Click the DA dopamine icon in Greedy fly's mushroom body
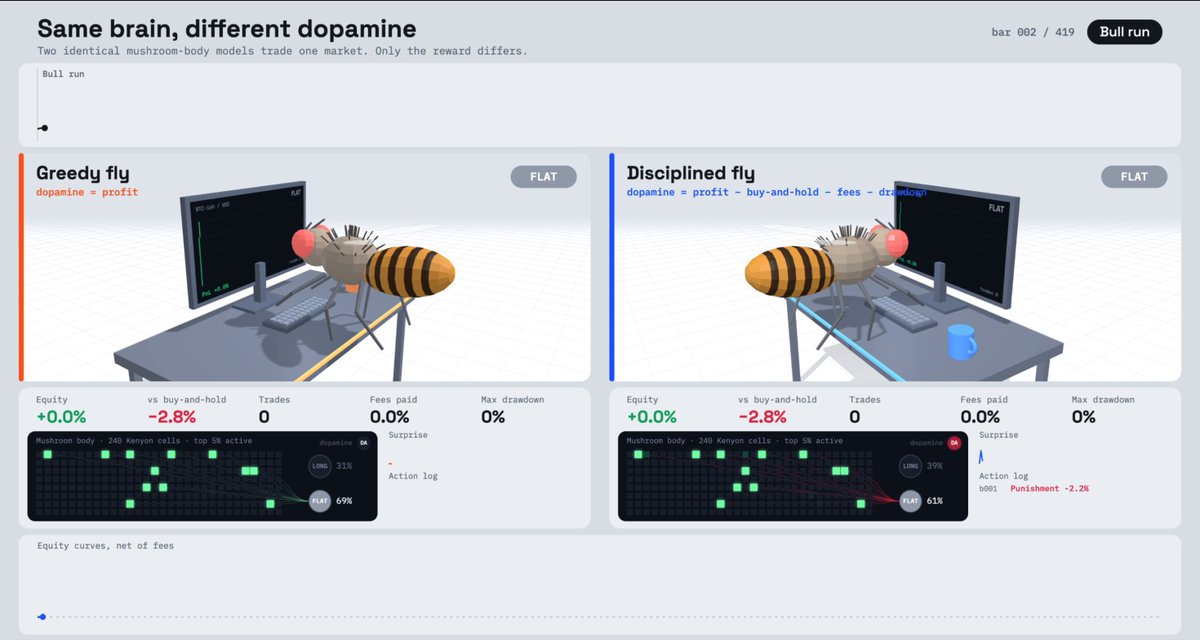 363,442
